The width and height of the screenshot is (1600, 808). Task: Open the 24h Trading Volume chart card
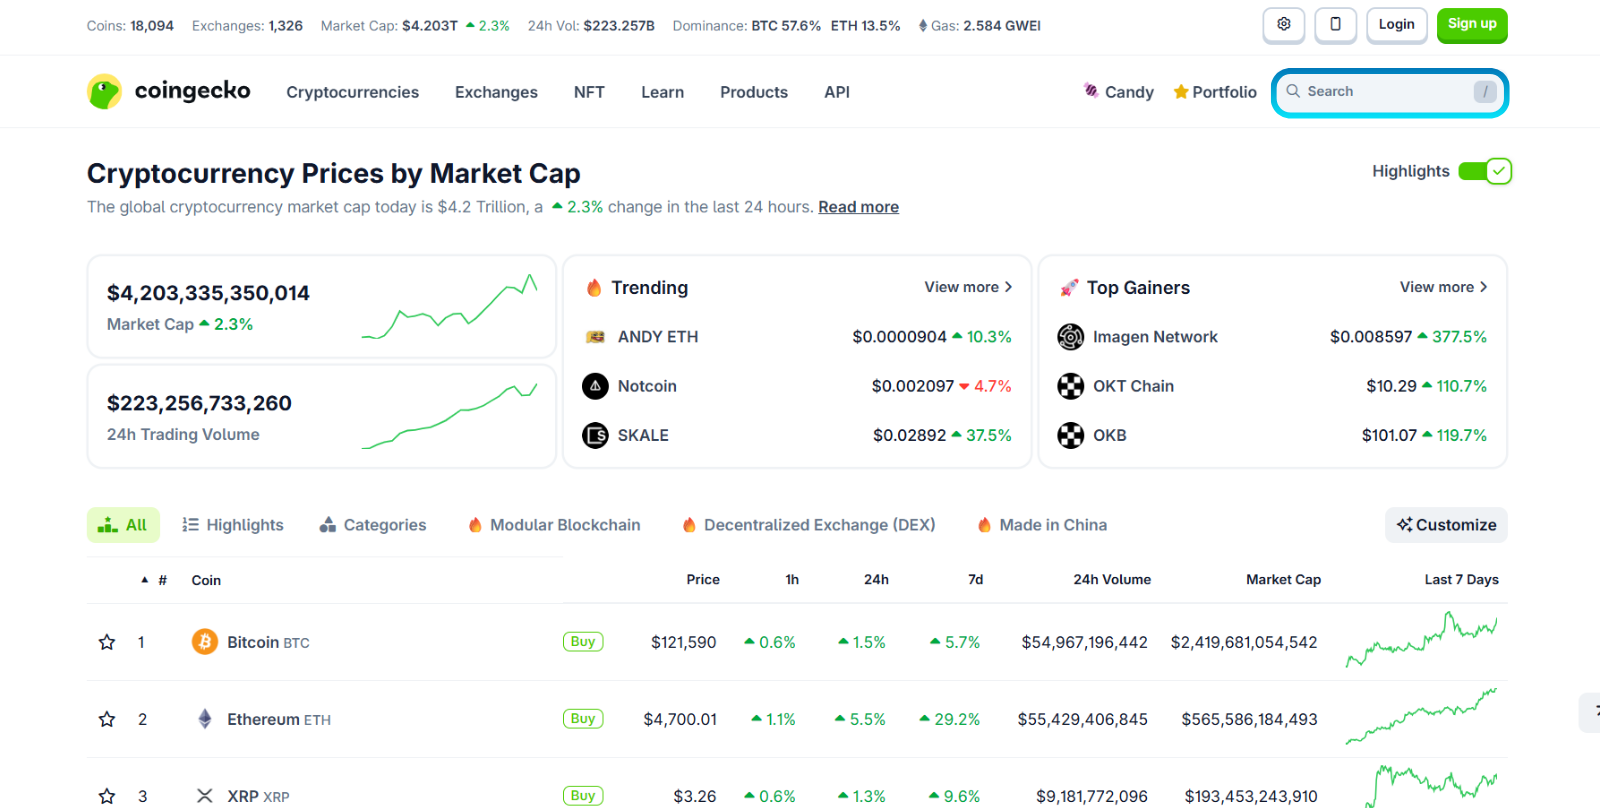(322, 416)
